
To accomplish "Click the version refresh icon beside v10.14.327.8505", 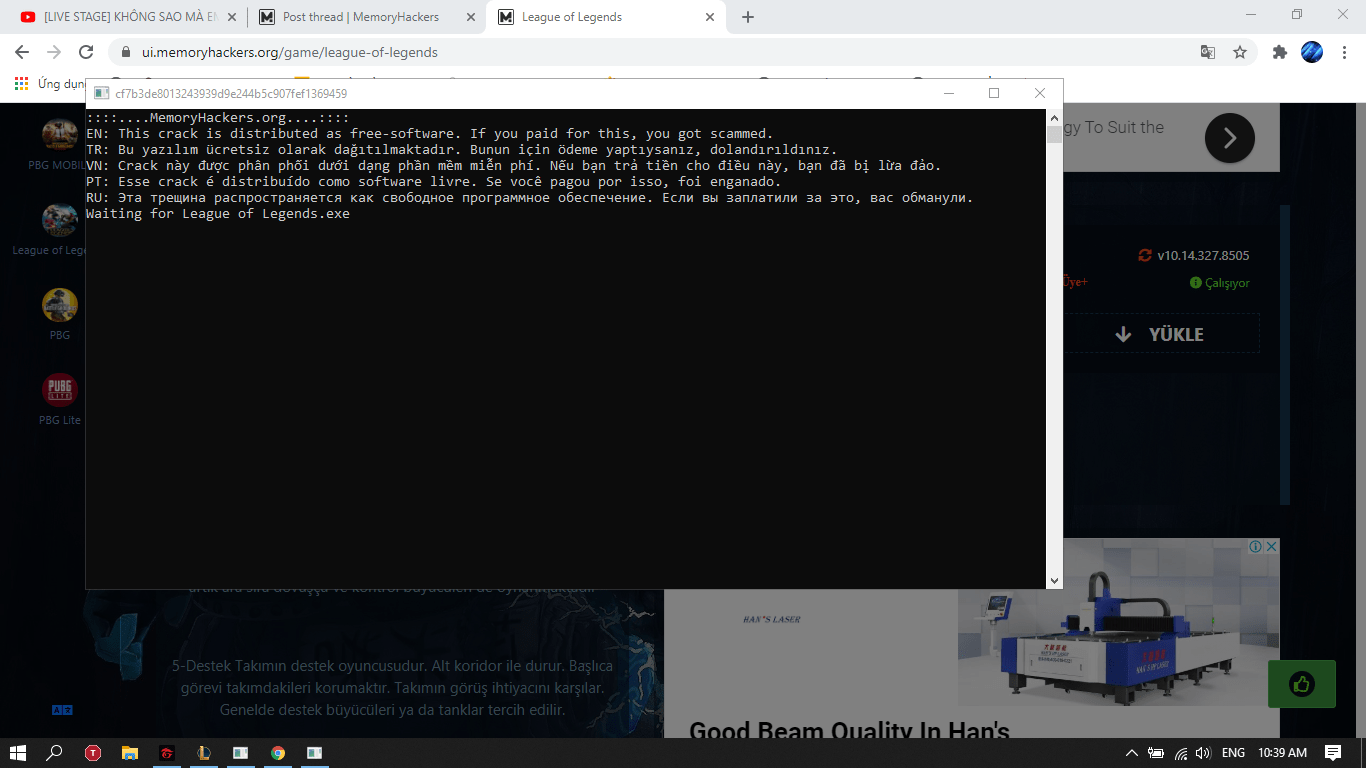I will coord(1145,255).
